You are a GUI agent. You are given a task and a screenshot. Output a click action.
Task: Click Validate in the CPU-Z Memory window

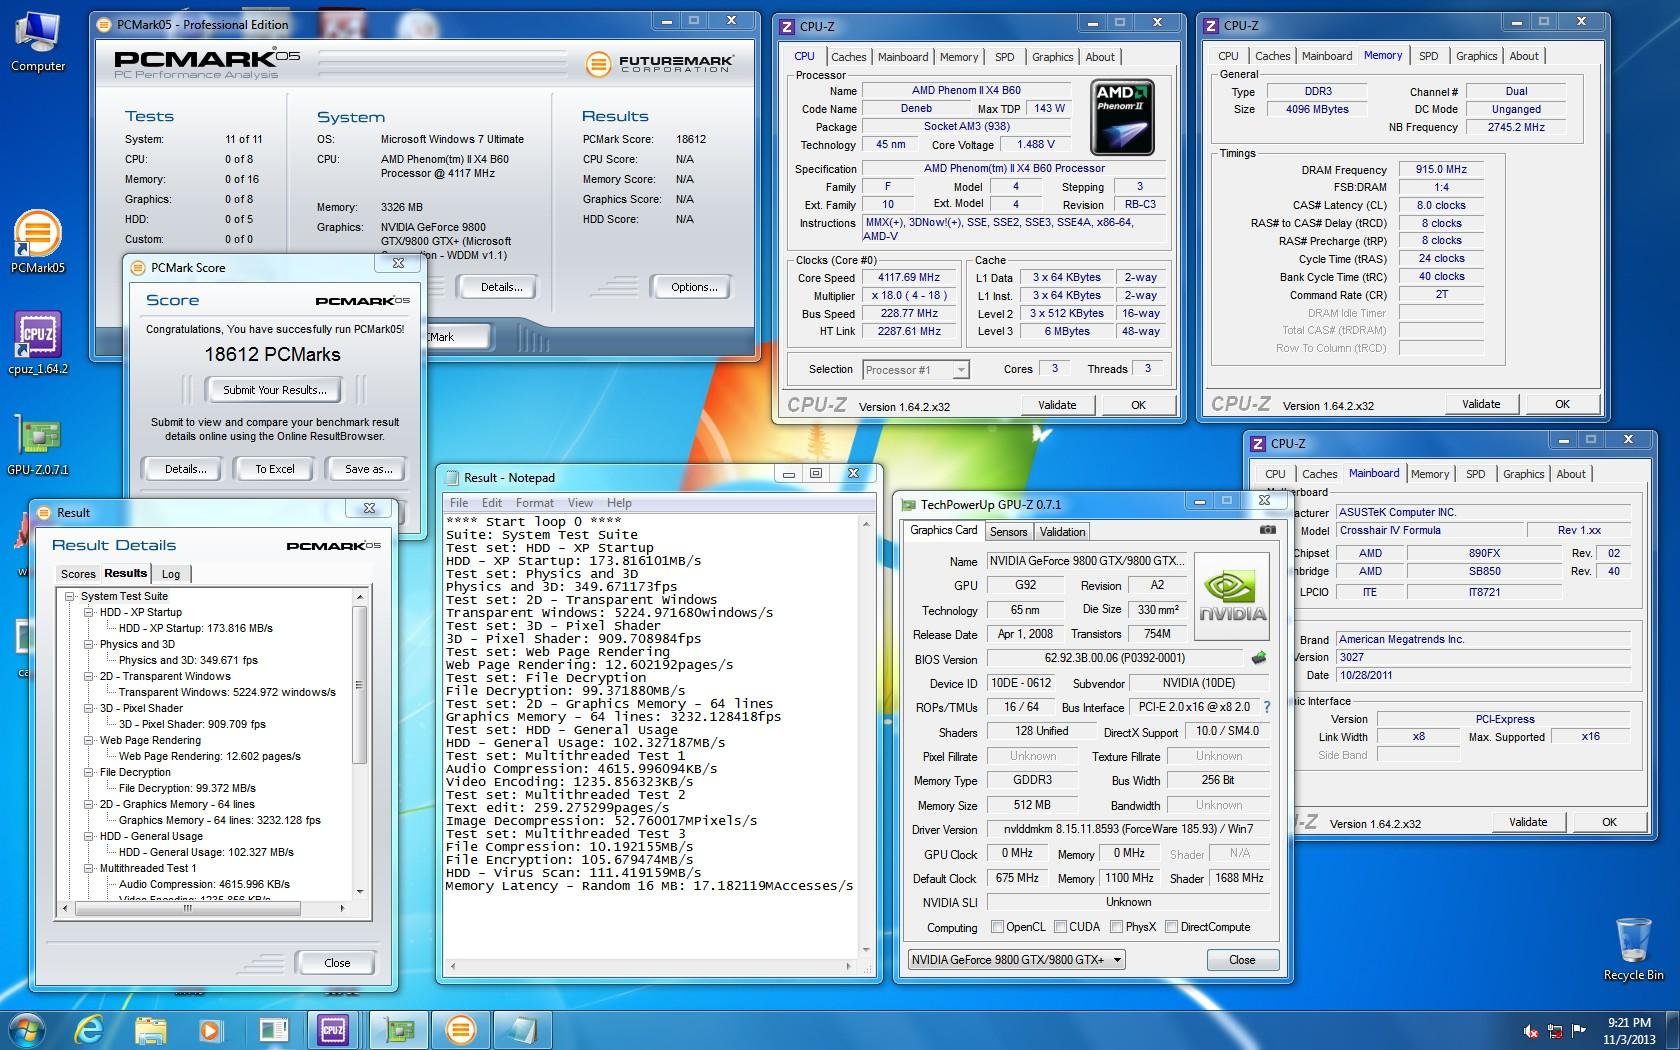tap(1481, 404)
